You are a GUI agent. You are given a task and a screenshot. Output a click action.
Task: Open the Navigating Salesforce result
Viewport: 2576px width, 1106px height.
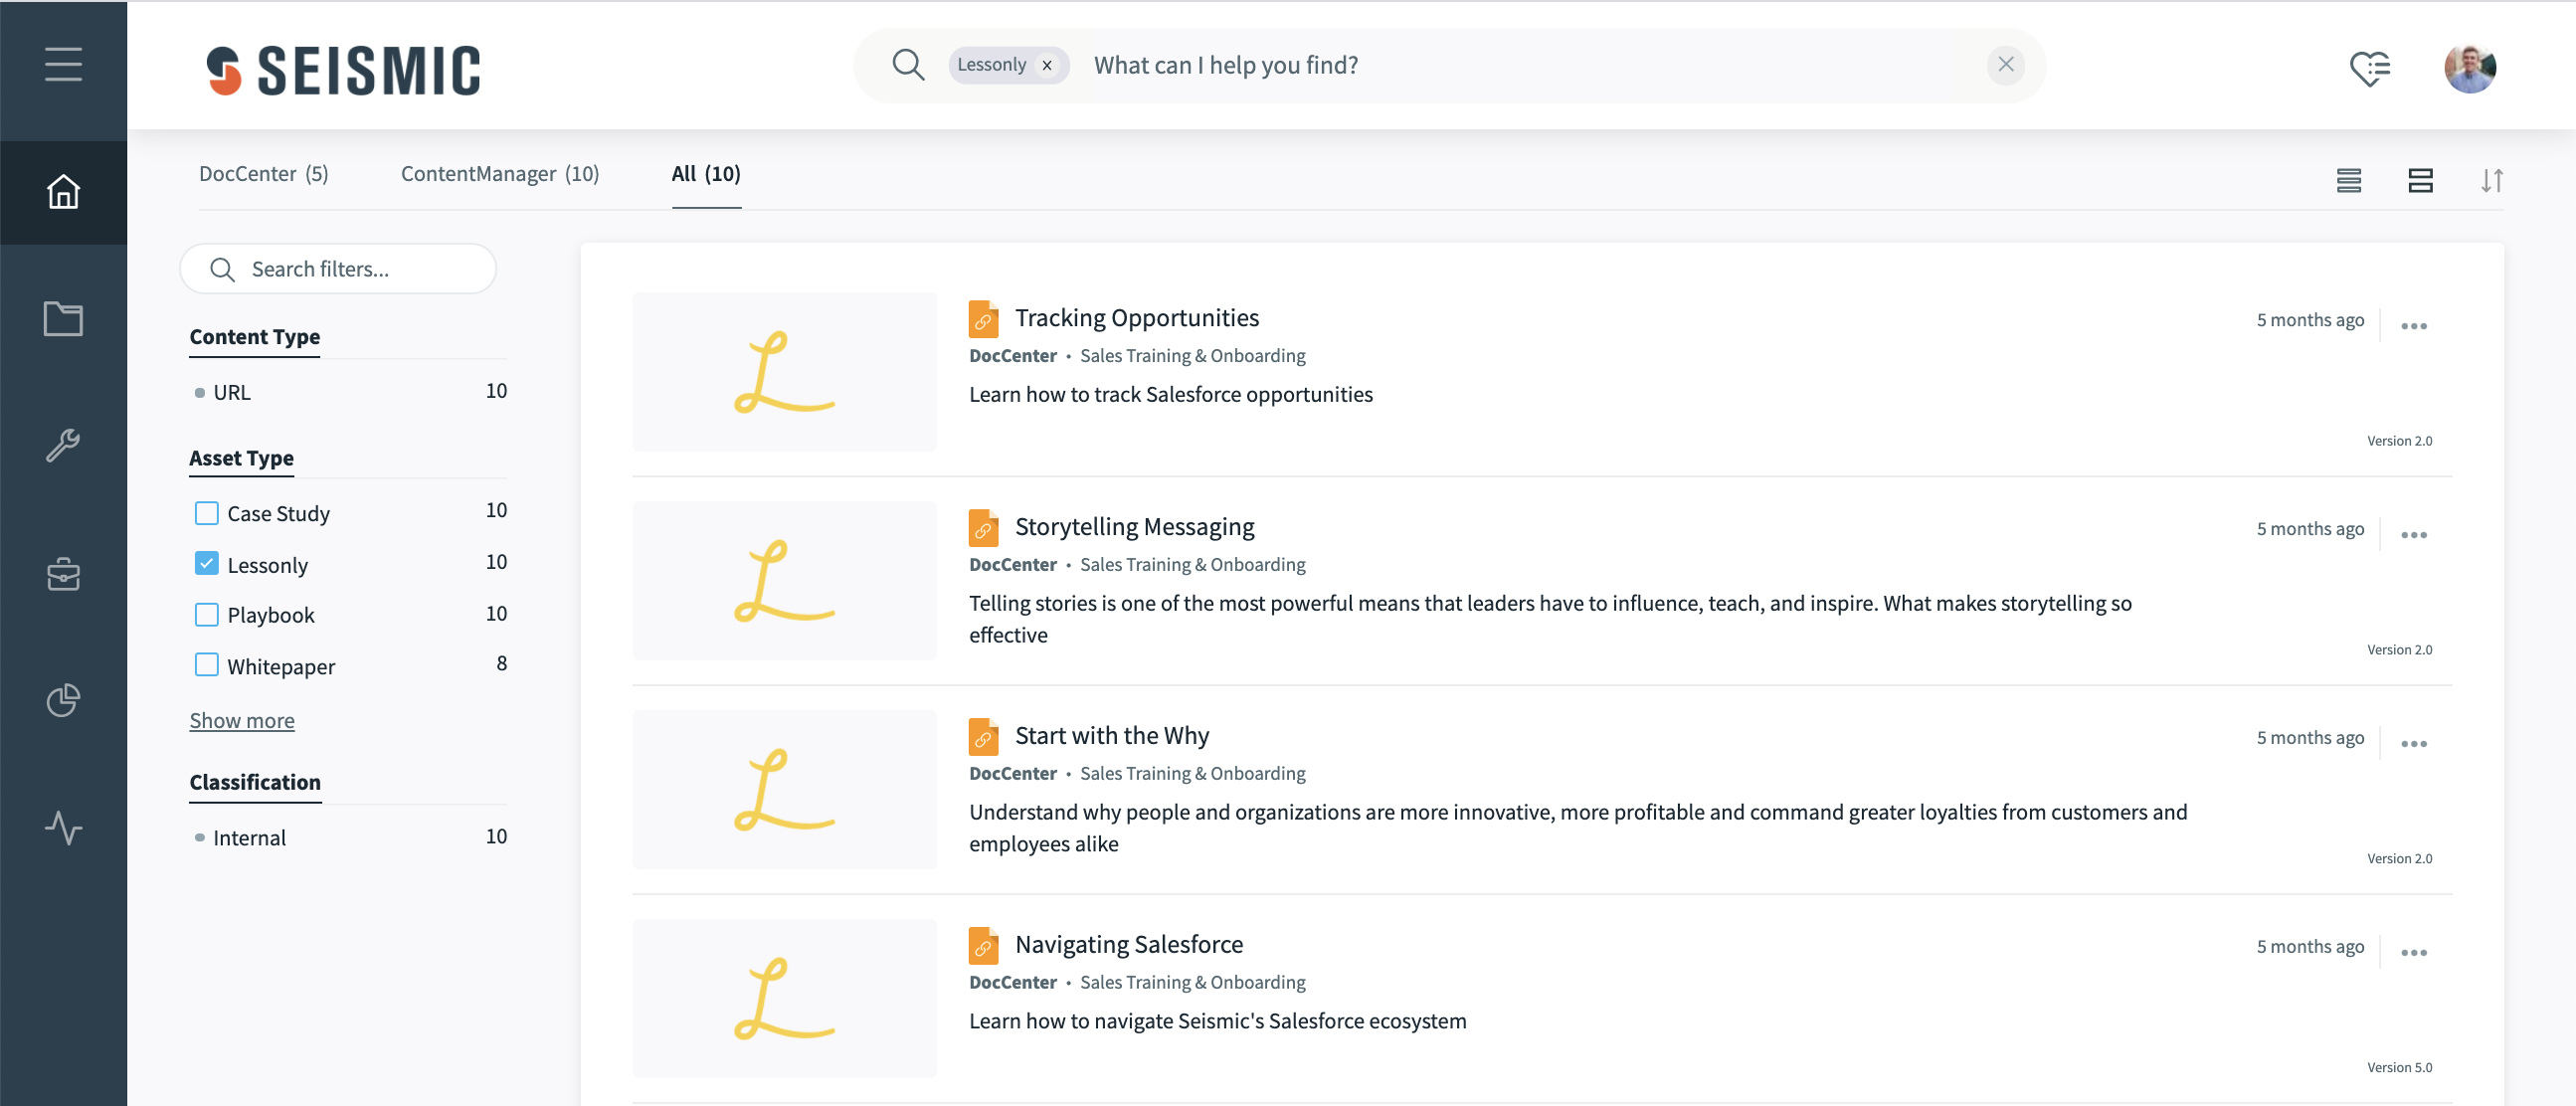[1129, 945]
